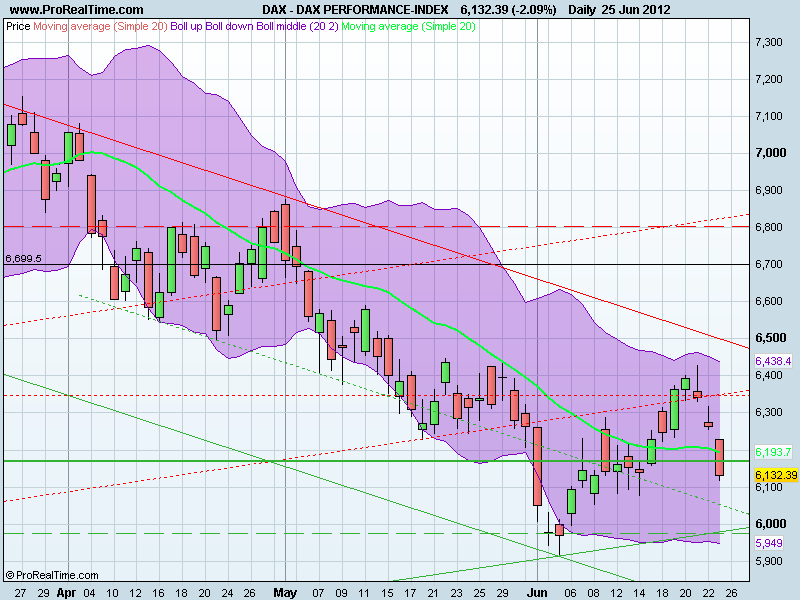The image size is (800, 600).
Task: Click the ProRealTime.com copyright label
Action: click(52, 575)
